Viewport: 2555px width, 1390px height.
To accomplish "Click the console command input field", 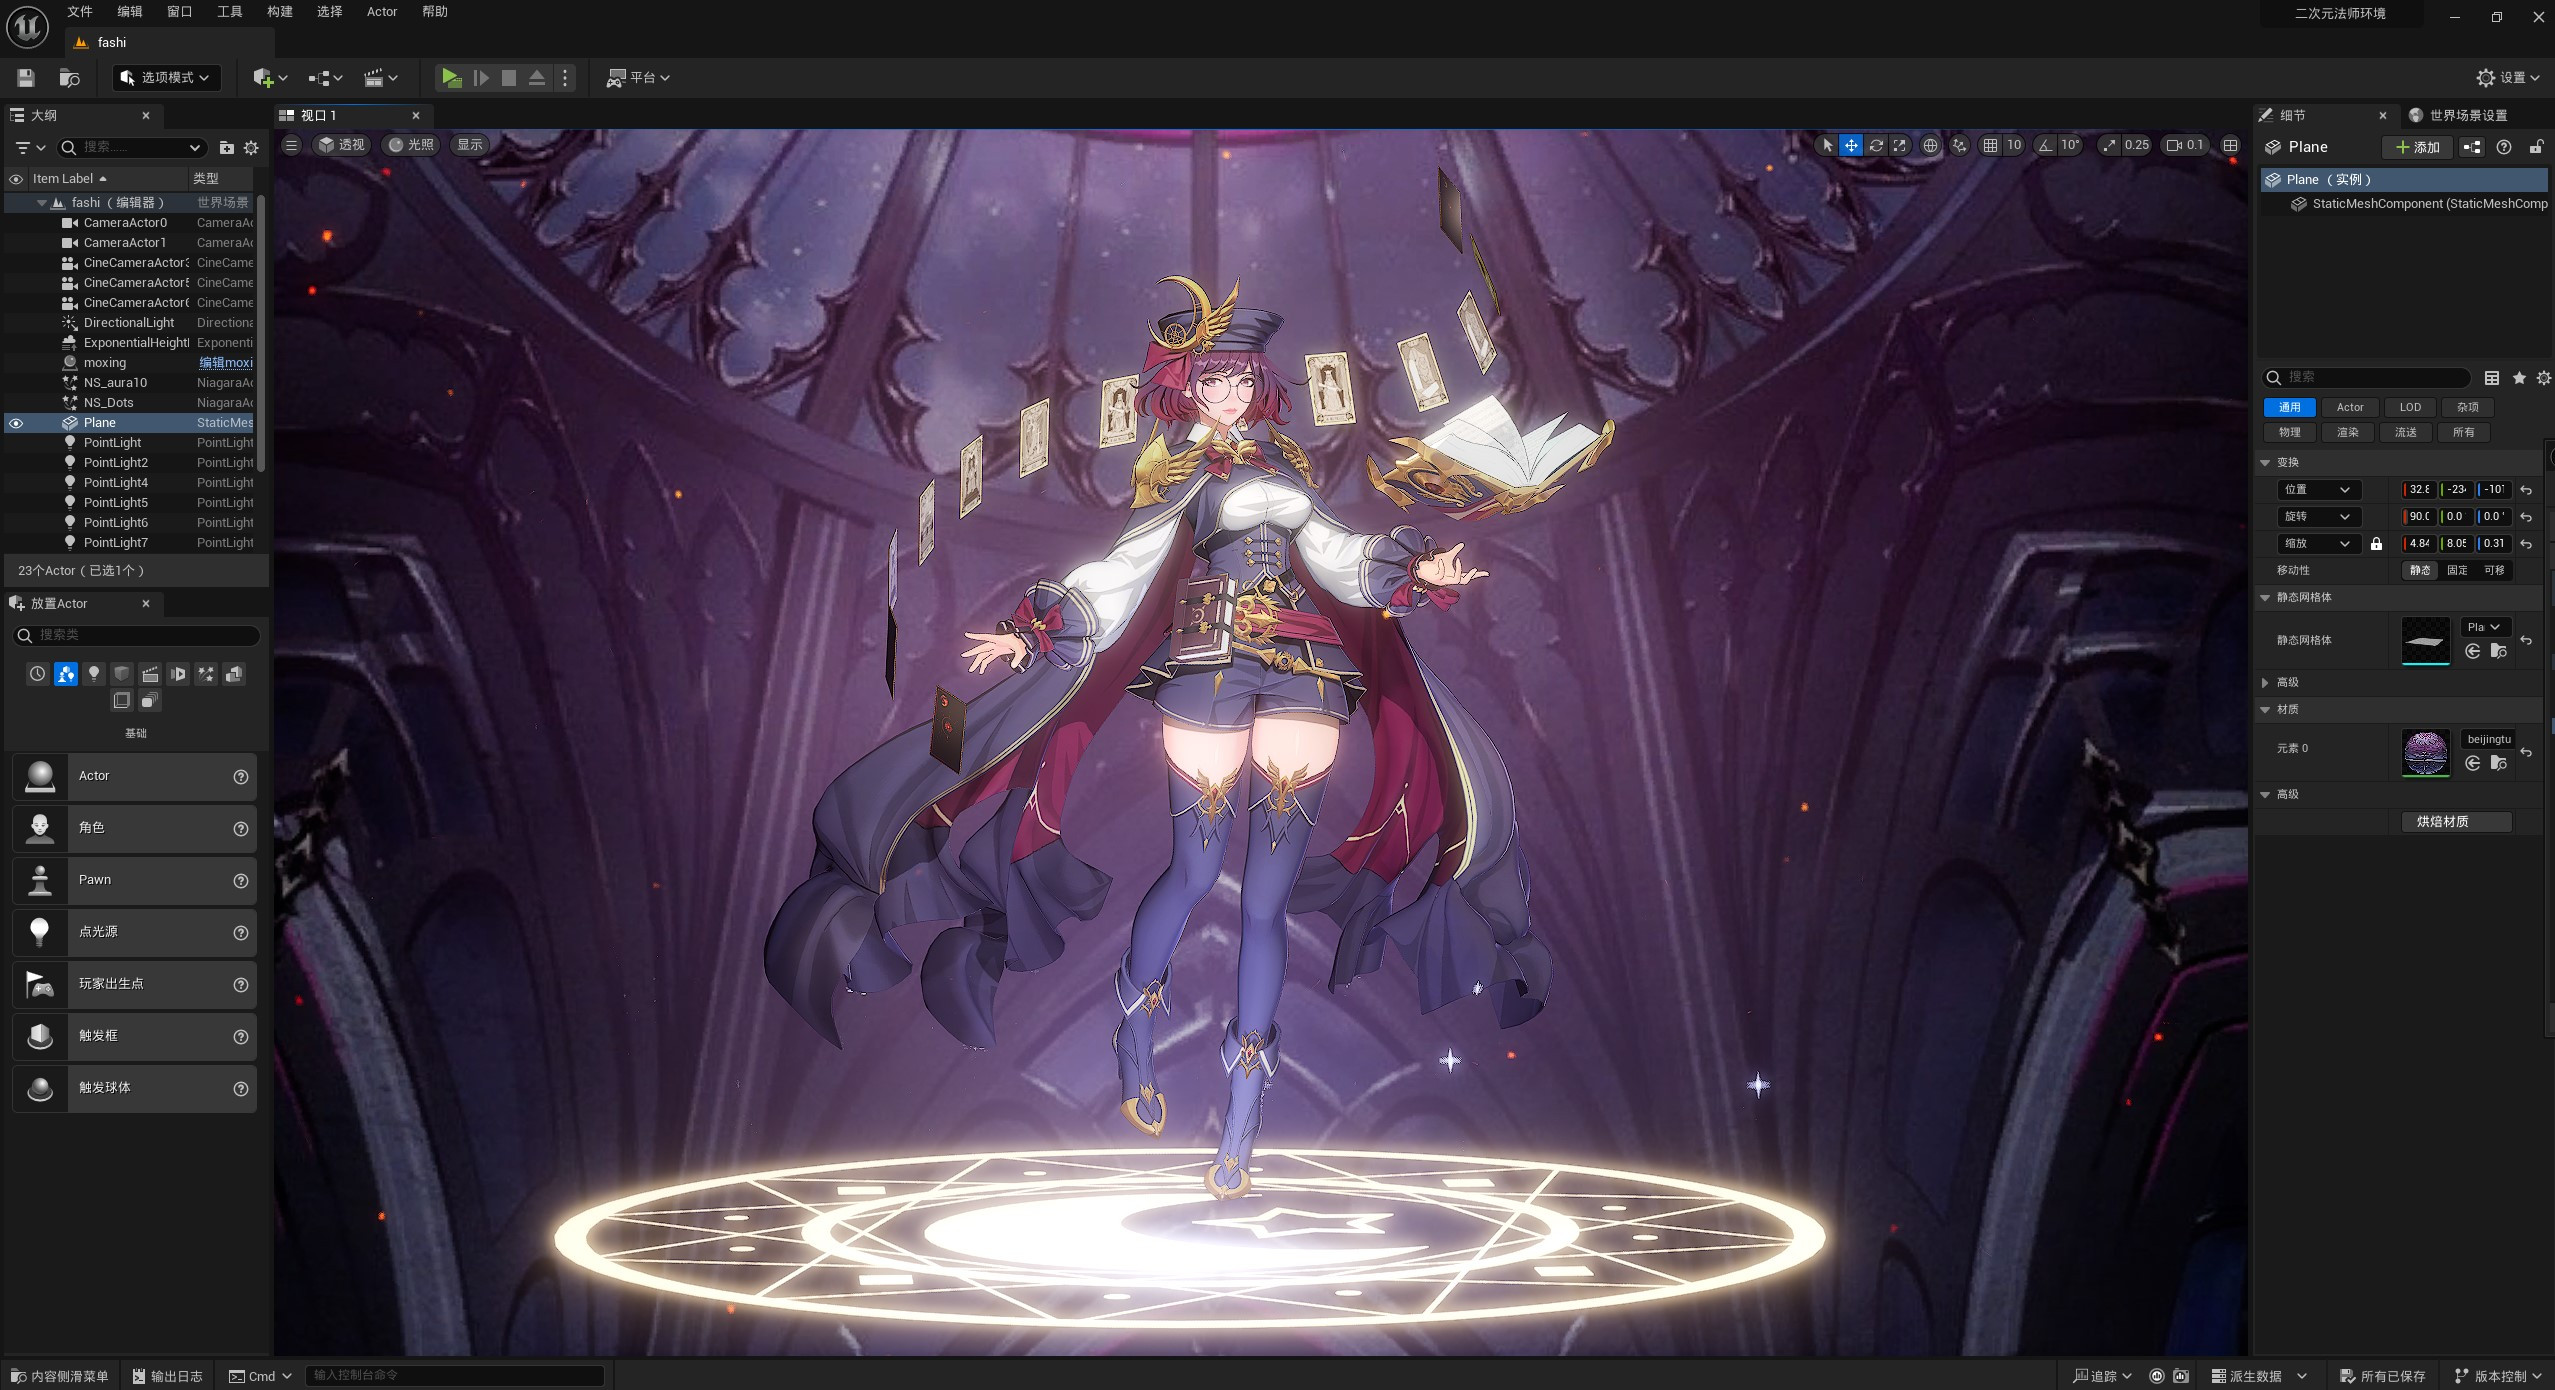I will tap(454, 1376).
